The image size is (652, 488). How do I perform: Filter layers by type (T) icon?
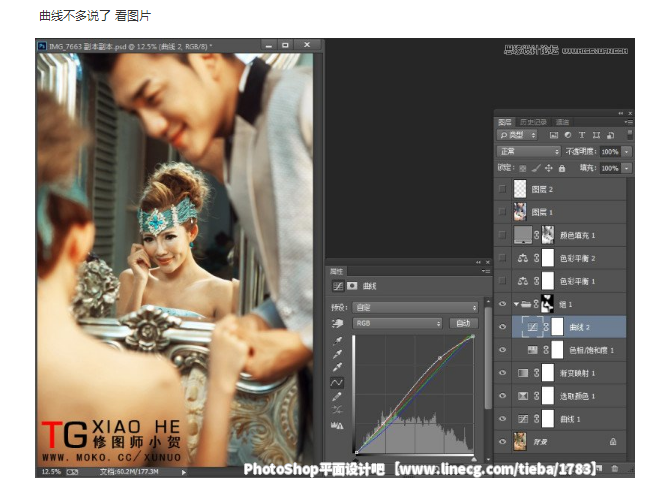(x=582, y=135)
